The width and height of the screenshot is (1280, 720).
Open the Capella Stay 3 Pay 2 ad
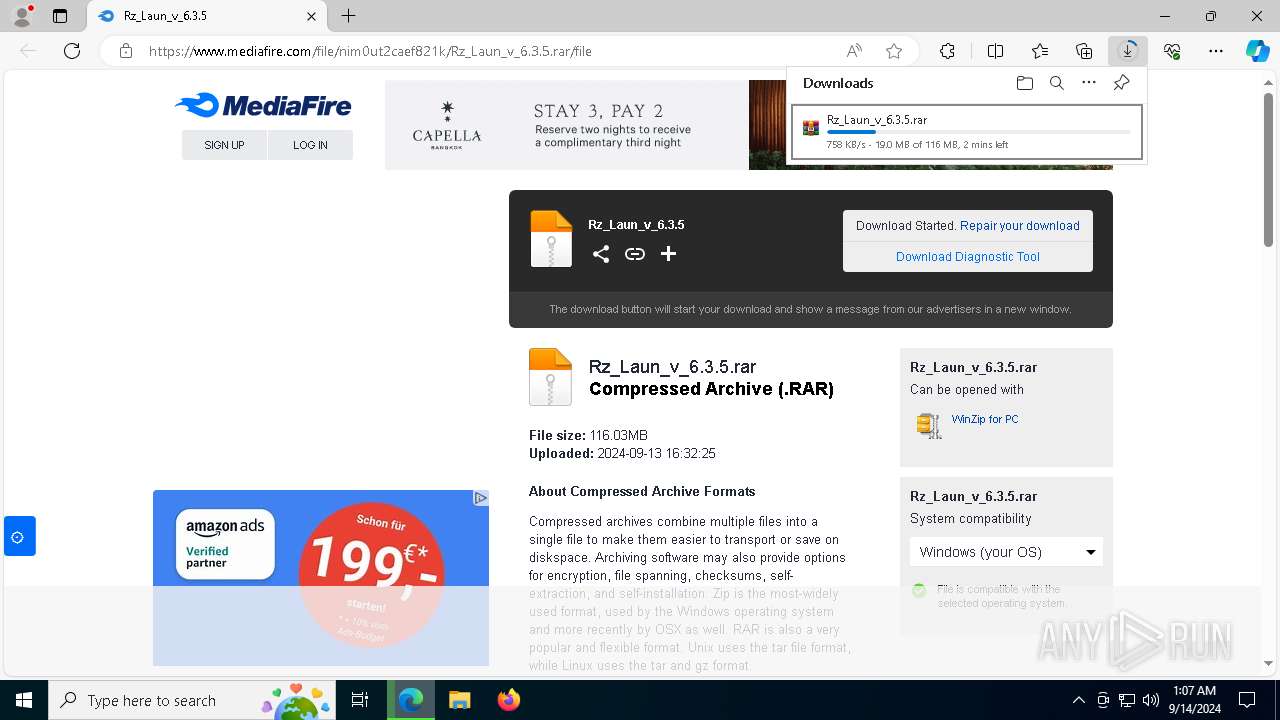[x=567, y=125]
